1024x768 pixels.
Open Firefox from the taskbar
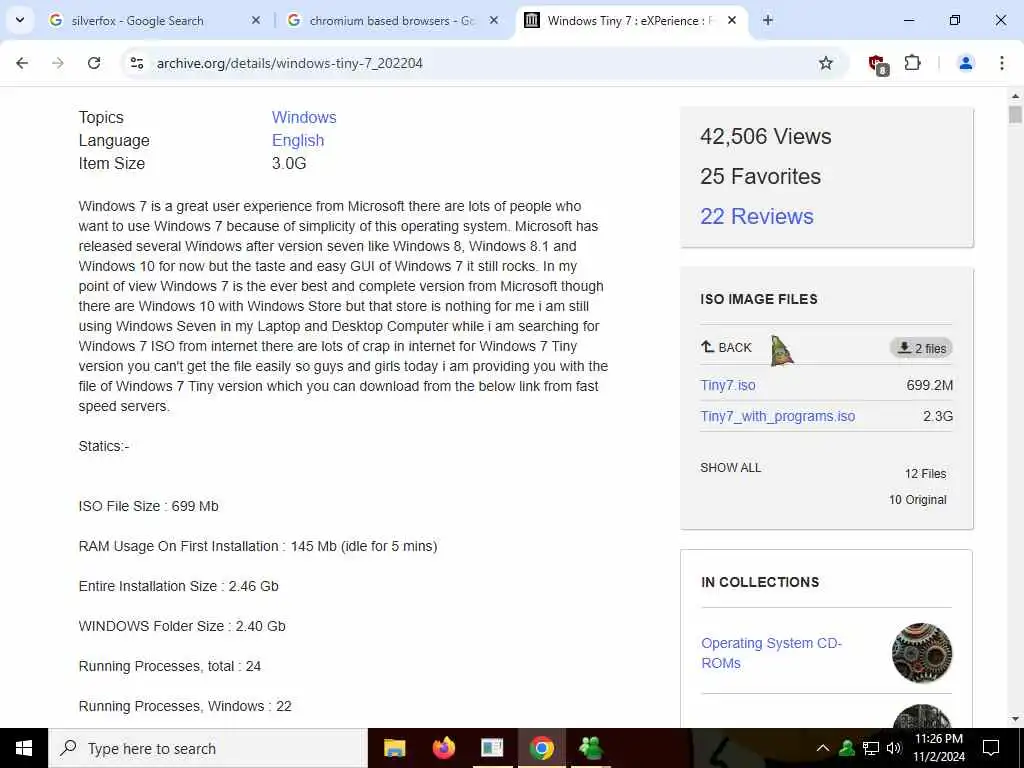click(x=443, y=748)
